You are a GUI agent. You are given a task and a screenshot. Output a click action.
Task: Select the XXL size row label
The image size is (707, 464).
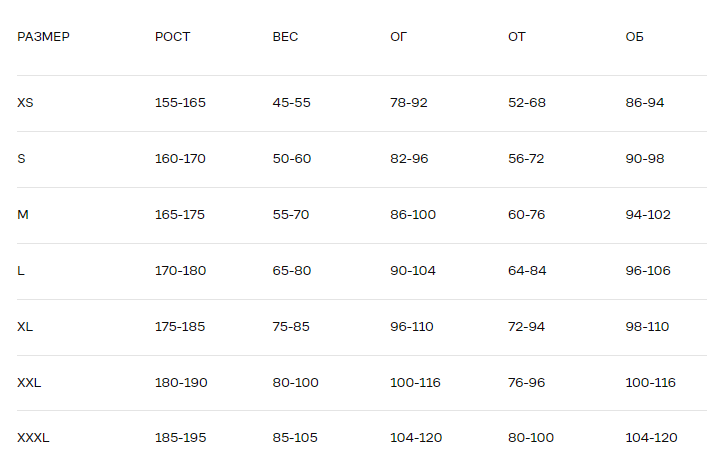[x=29, y=383]
